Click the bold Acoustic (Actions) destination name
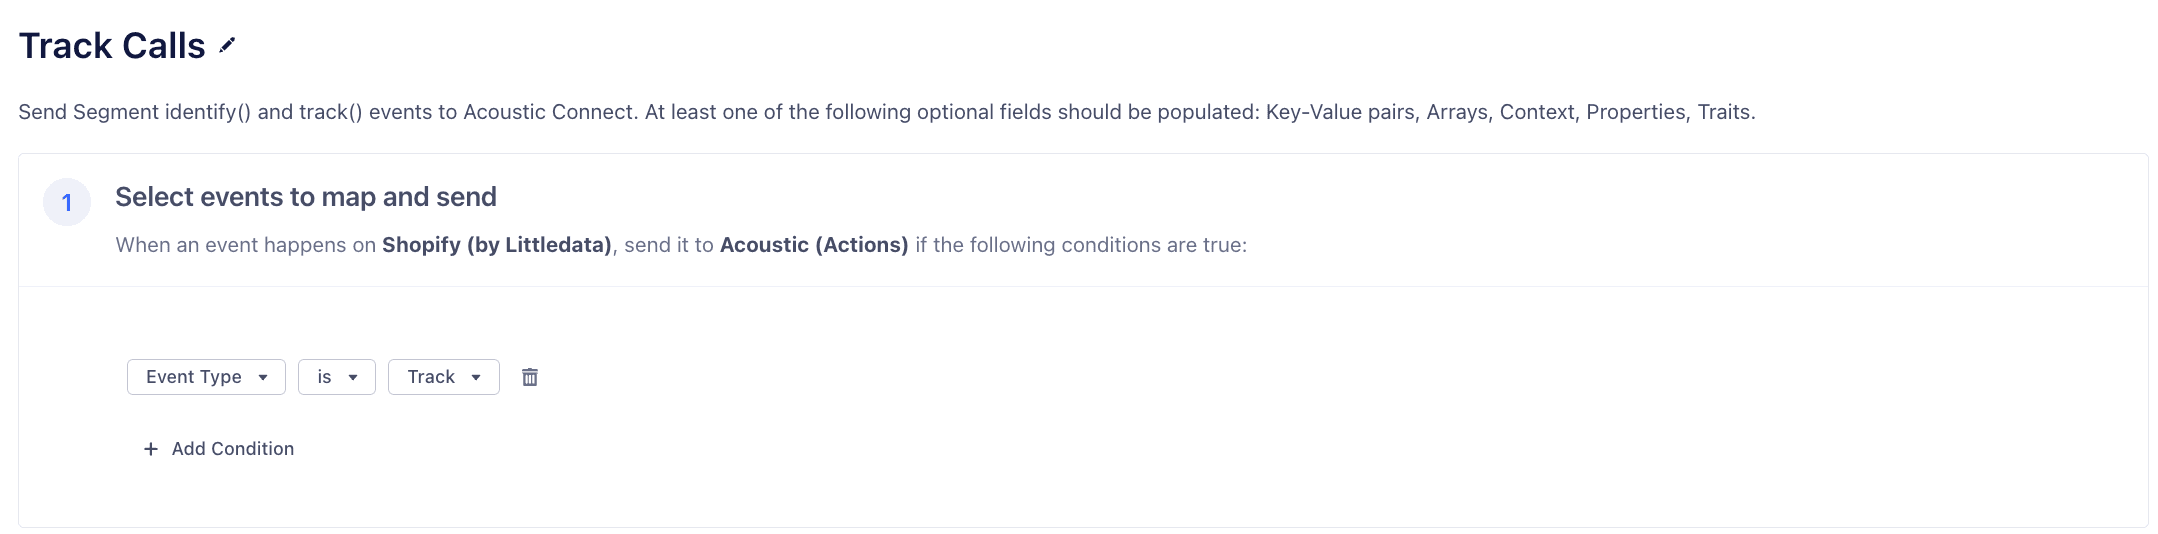 point(814,245)
